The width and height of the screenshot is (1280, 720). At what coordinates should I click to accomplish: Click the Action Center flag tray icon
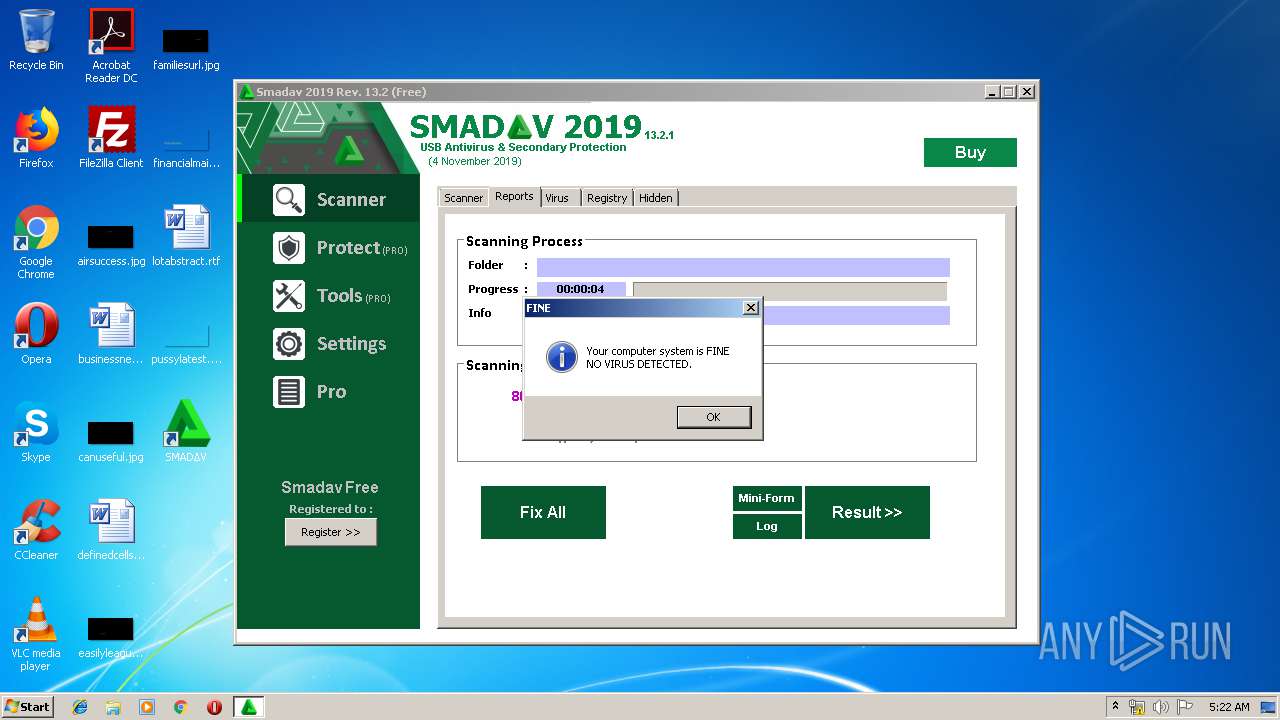pos(1184,707)
